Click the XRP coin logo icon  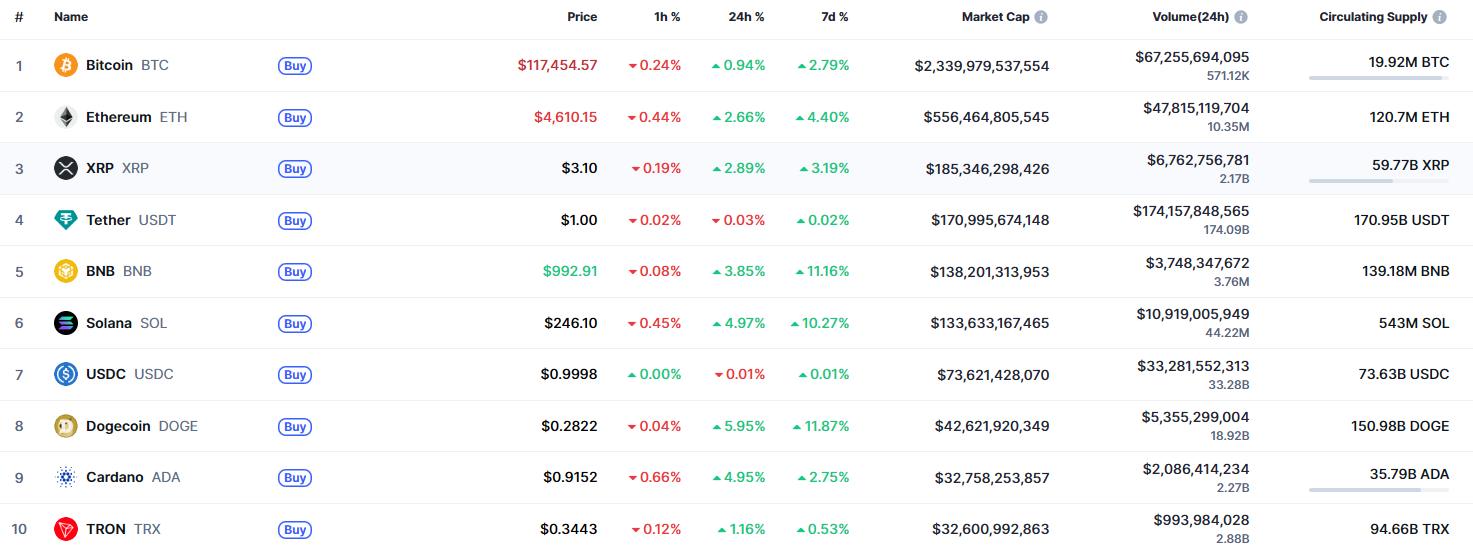(x=65, y=168)
